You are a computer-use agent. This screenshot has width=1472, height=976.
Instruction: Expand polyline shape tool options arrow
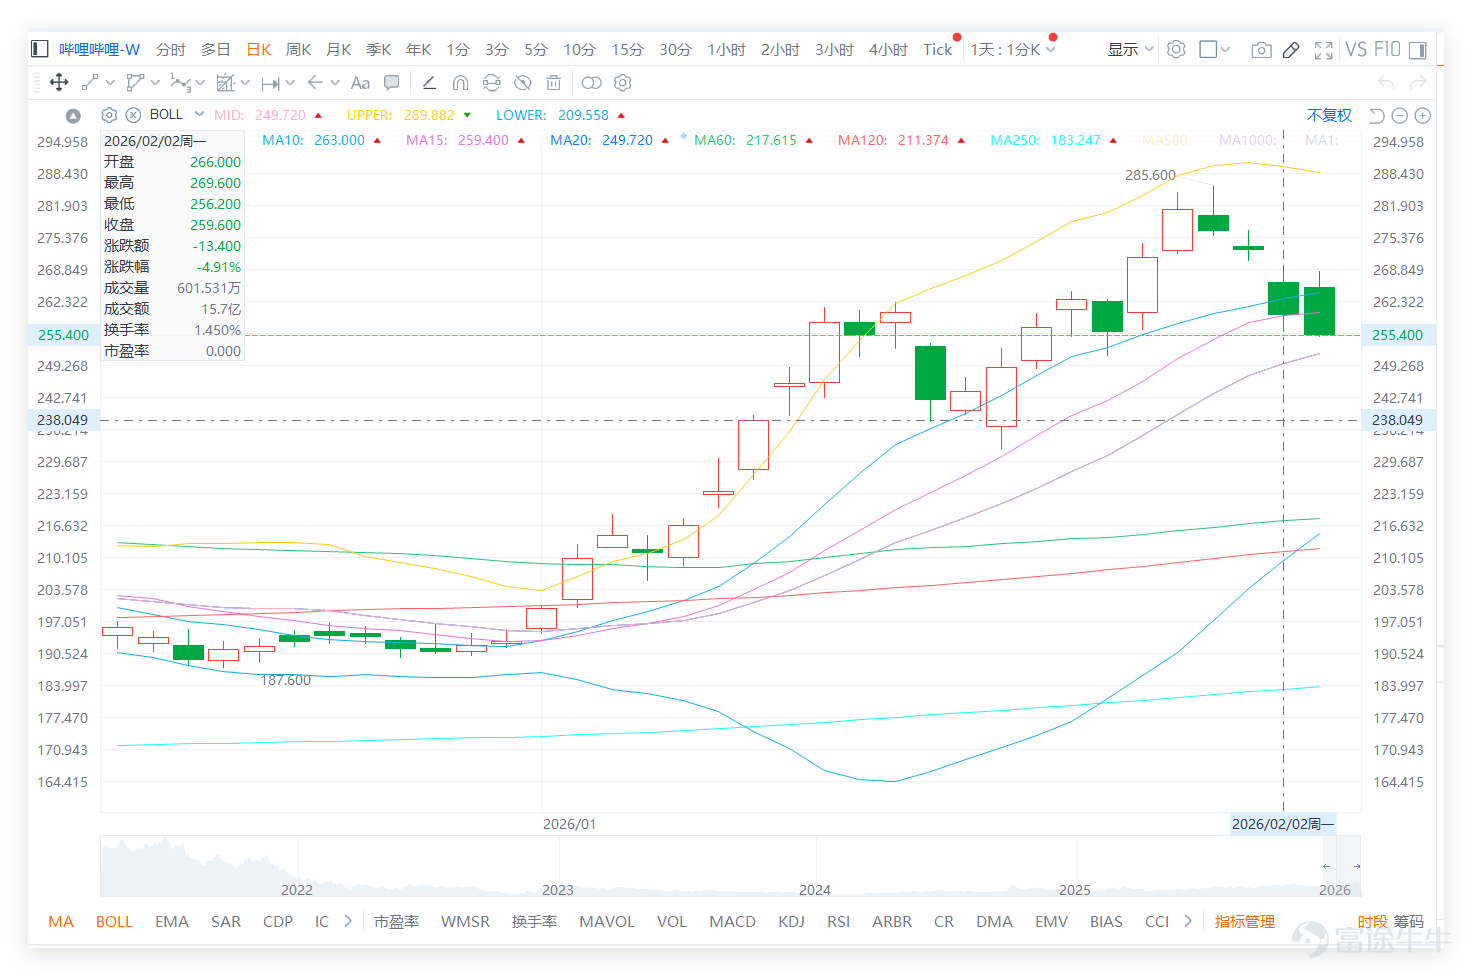[156, 83]
